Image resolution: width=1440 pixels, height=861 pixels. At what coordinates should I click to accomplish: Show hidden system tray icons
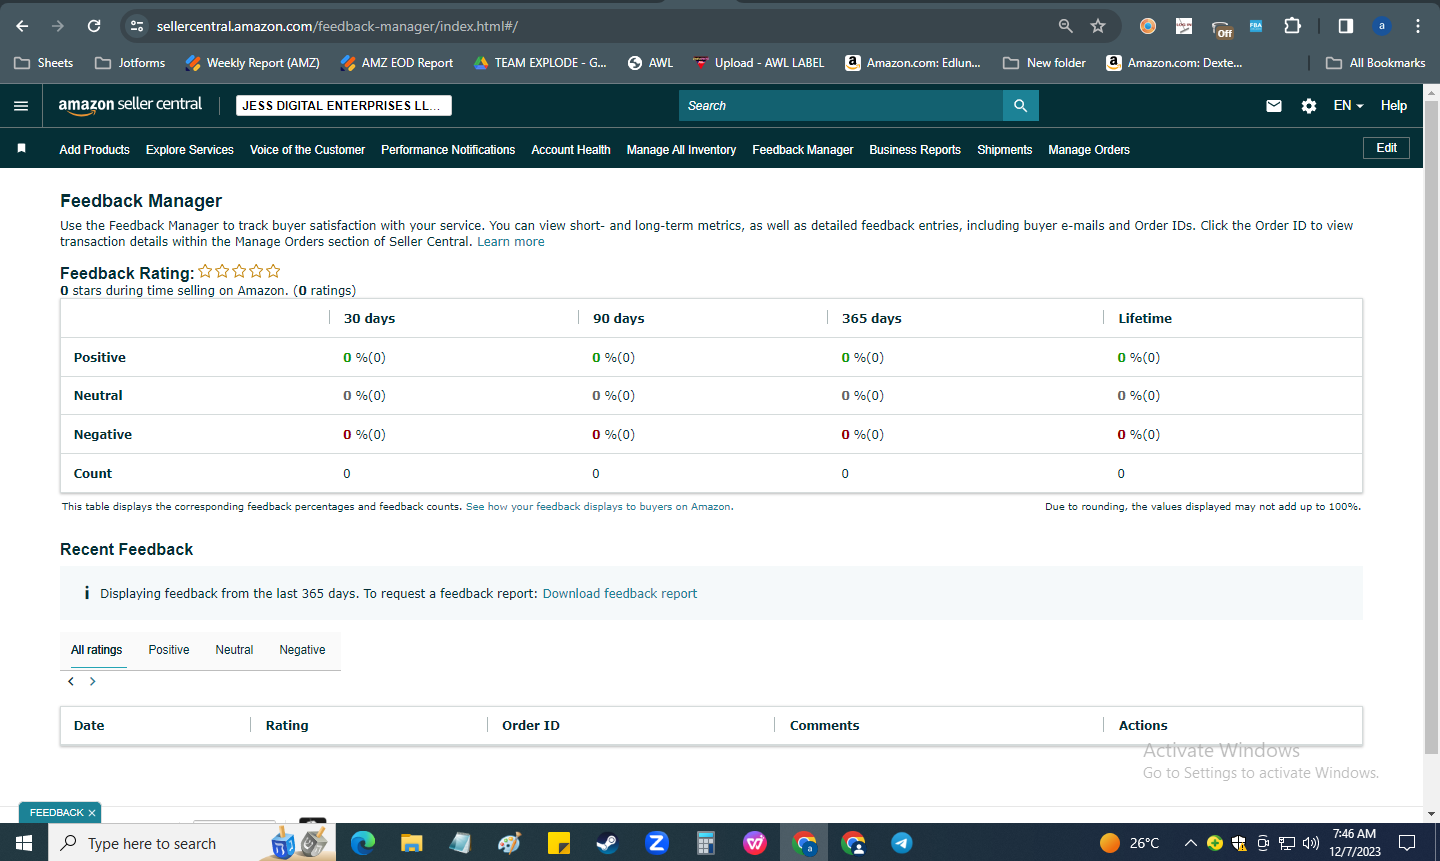[x=1190, y=842]
